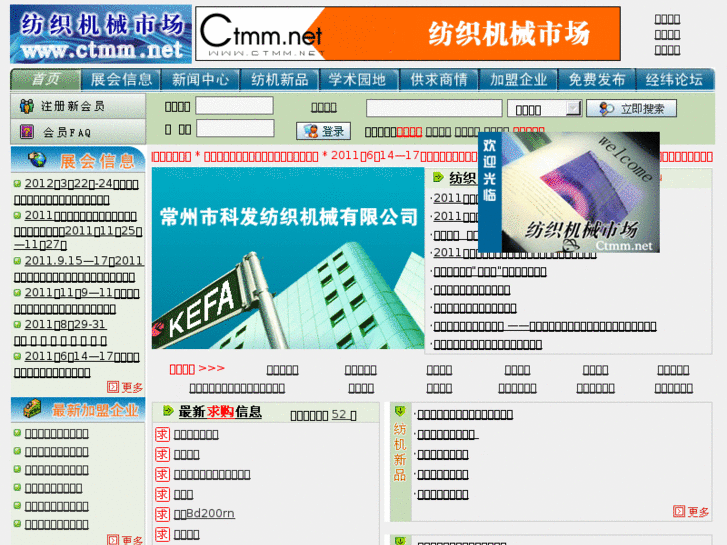
Task: Focus the password input field
Action: (x=235, y=128)
